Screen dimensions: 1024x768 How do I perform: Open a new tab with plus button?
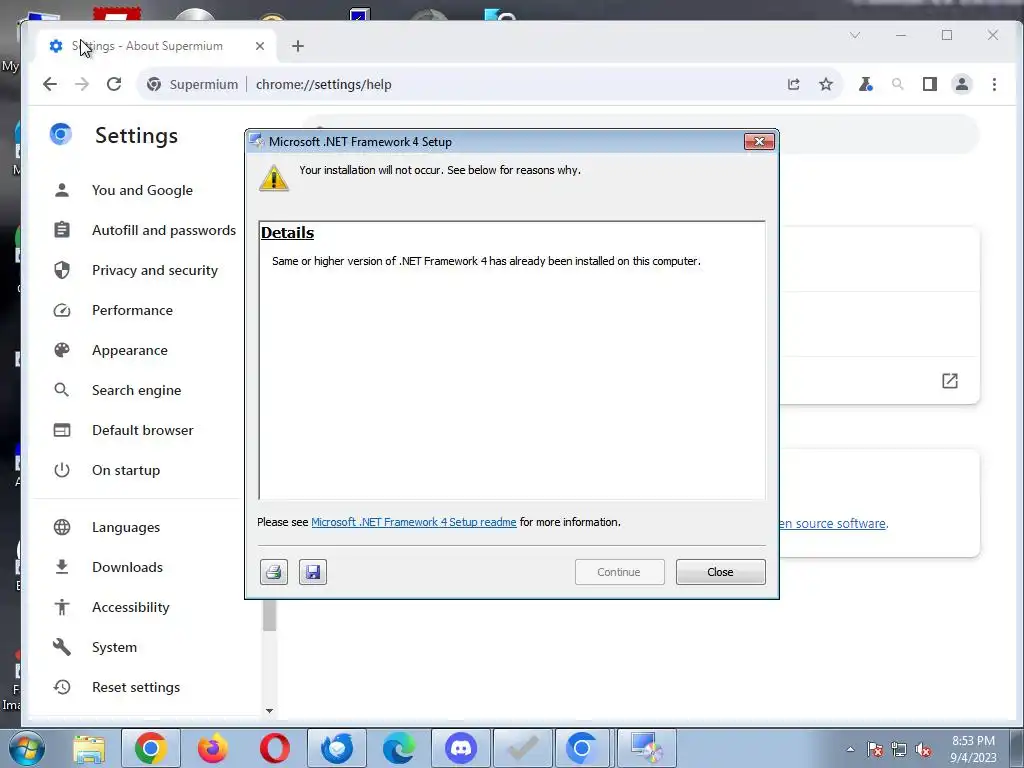[298, 46]
